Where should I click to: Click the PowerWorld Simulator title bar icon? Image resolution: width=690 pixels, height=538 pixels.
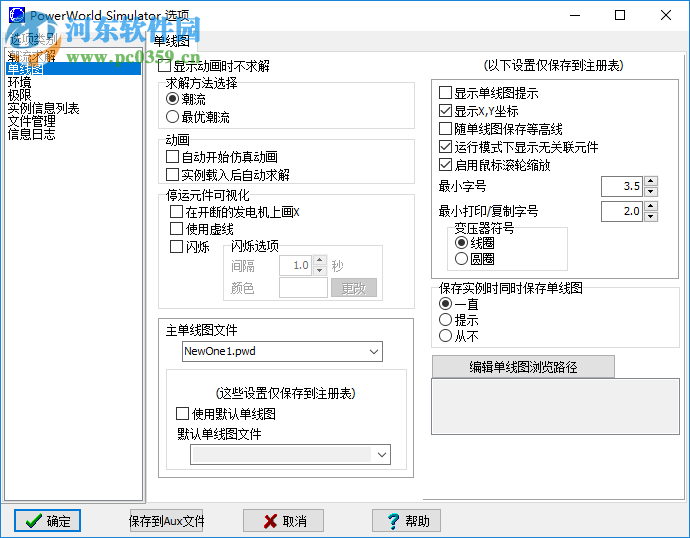(17, 15)
